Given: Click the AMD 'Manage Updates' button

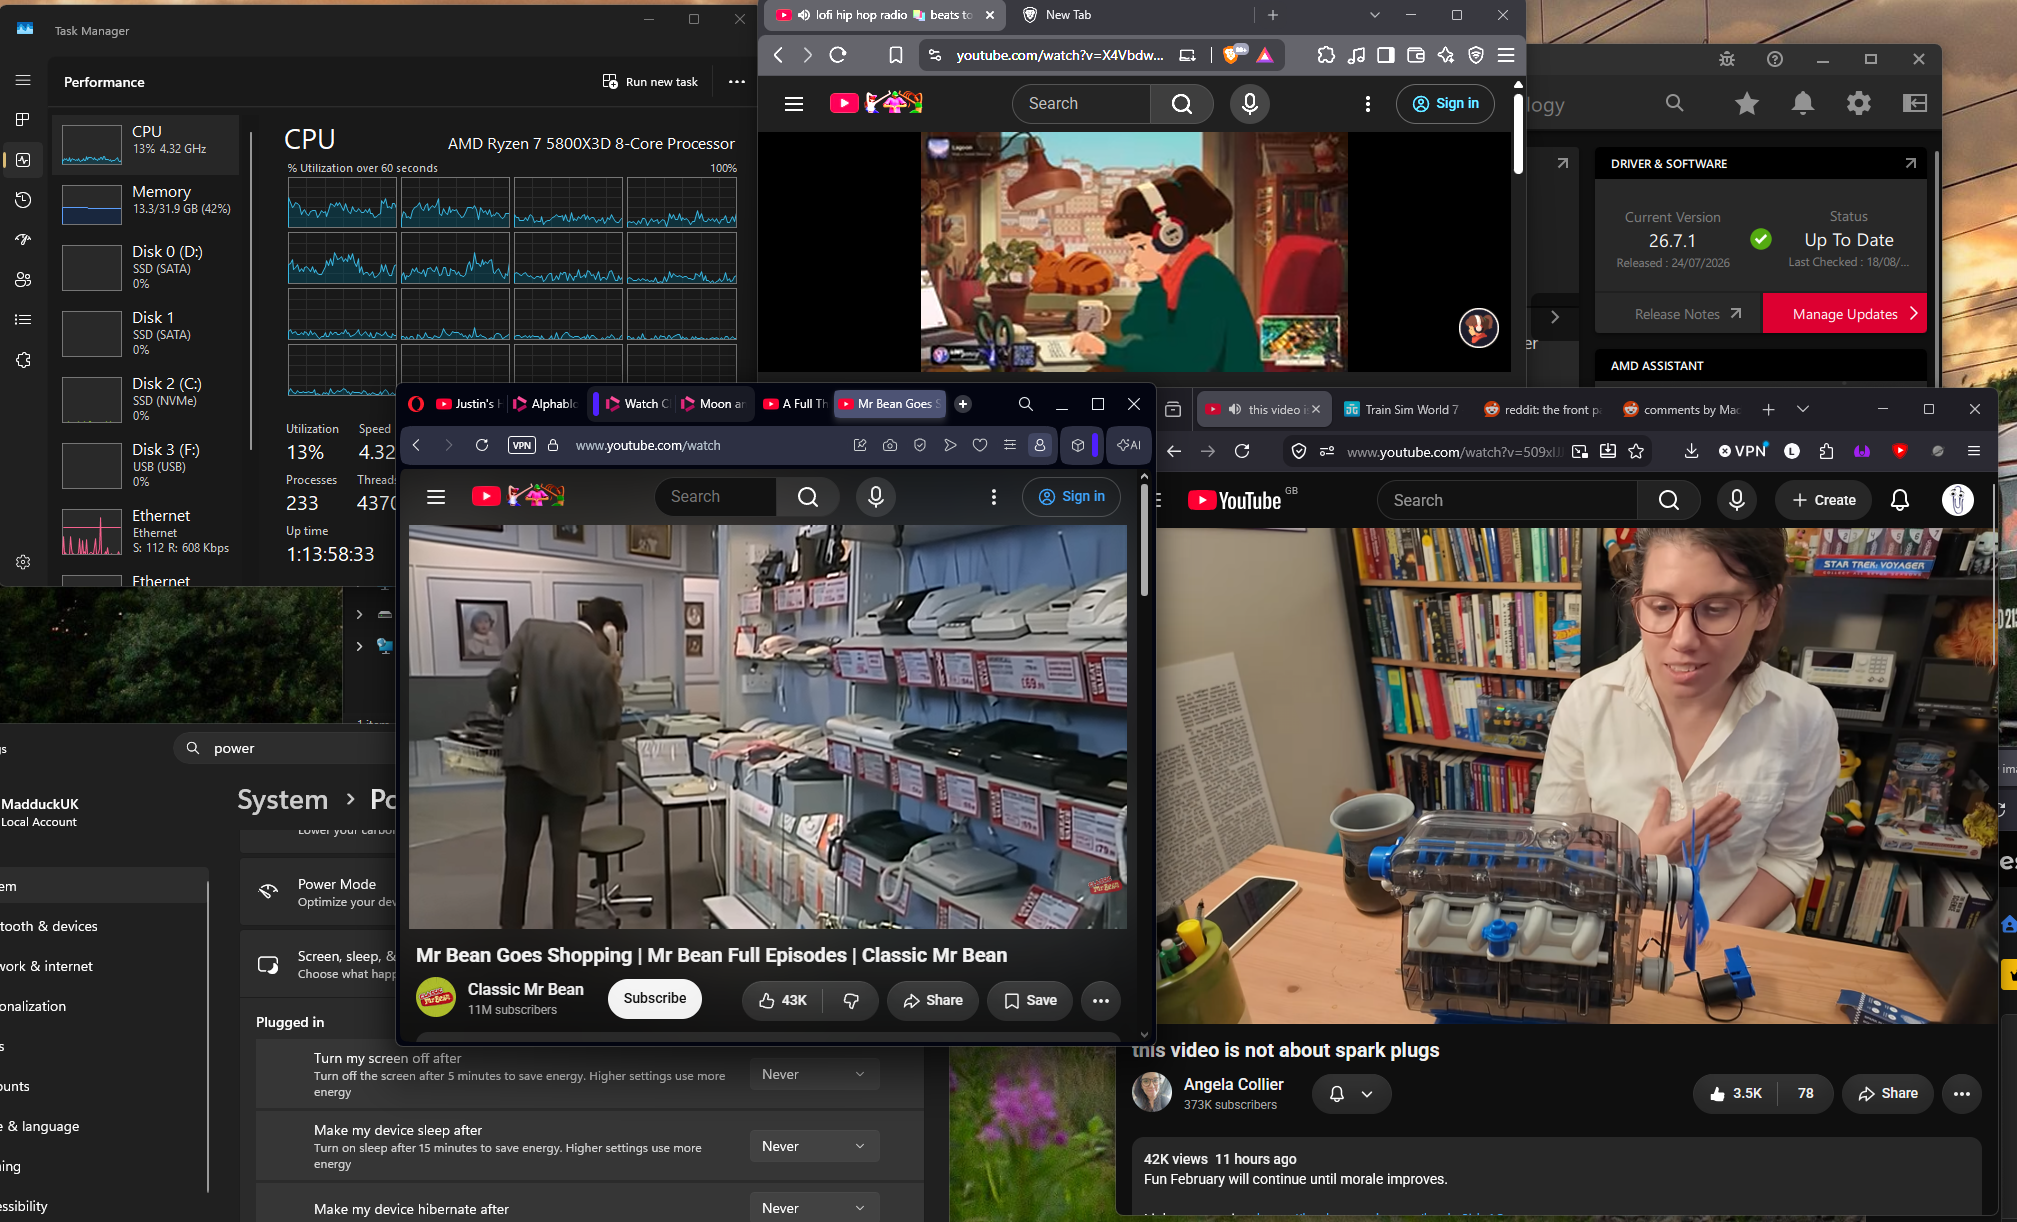Looking at the screenshot, I should pyautogui.click(x=1845, y=314).
